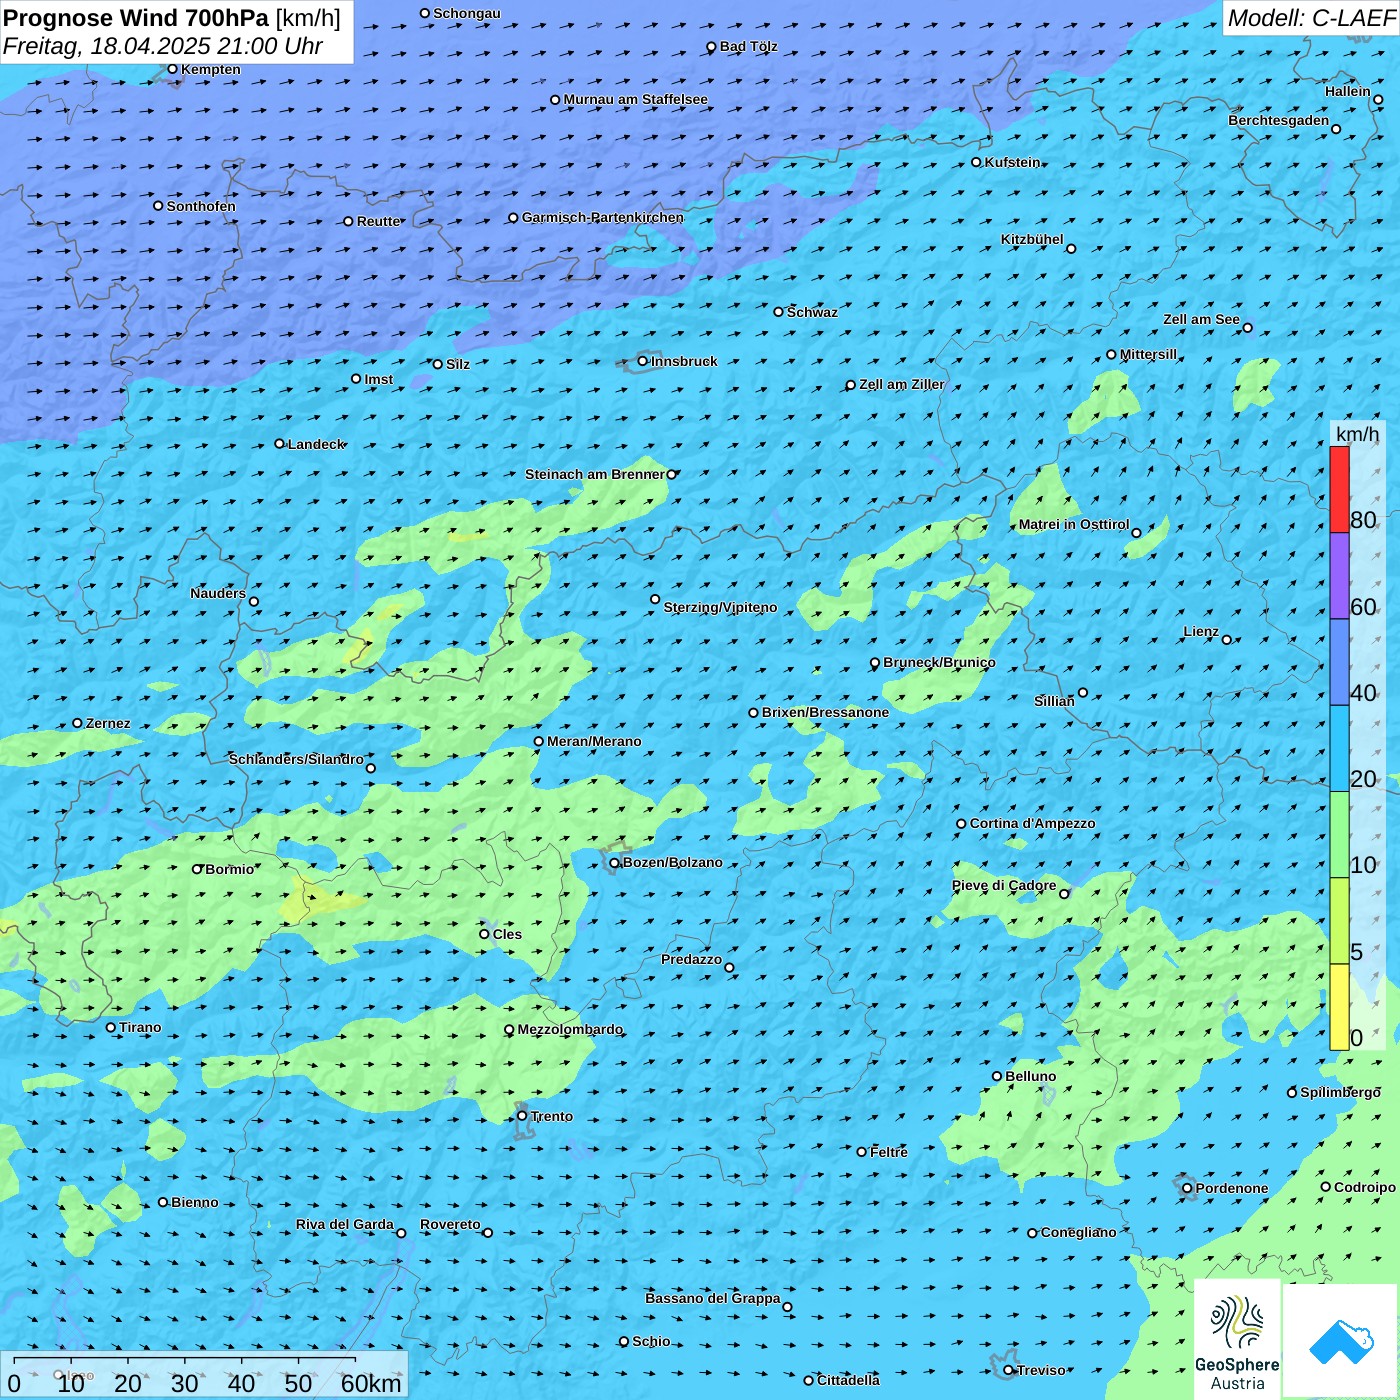Click the Bormio city marker
Screen dimensions: 1400x1400
click(x=197, y=869)
